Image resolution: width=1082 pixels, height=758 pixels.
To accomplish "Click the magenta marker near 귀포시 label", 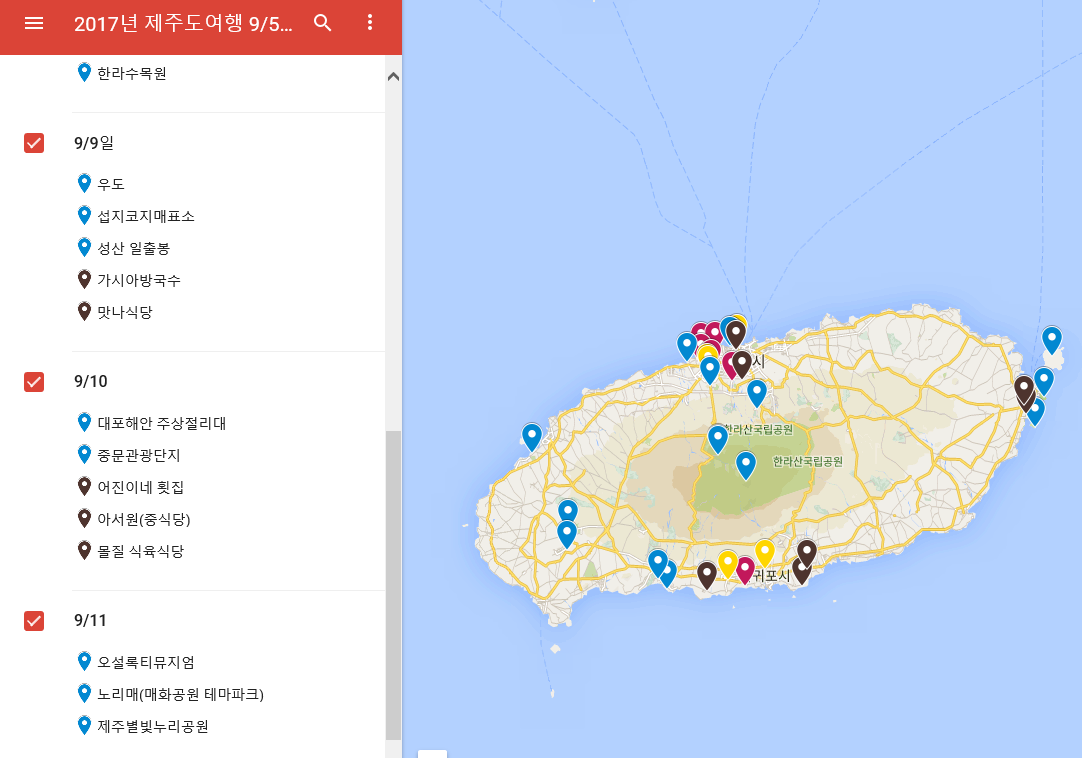I will click(745, 570).
